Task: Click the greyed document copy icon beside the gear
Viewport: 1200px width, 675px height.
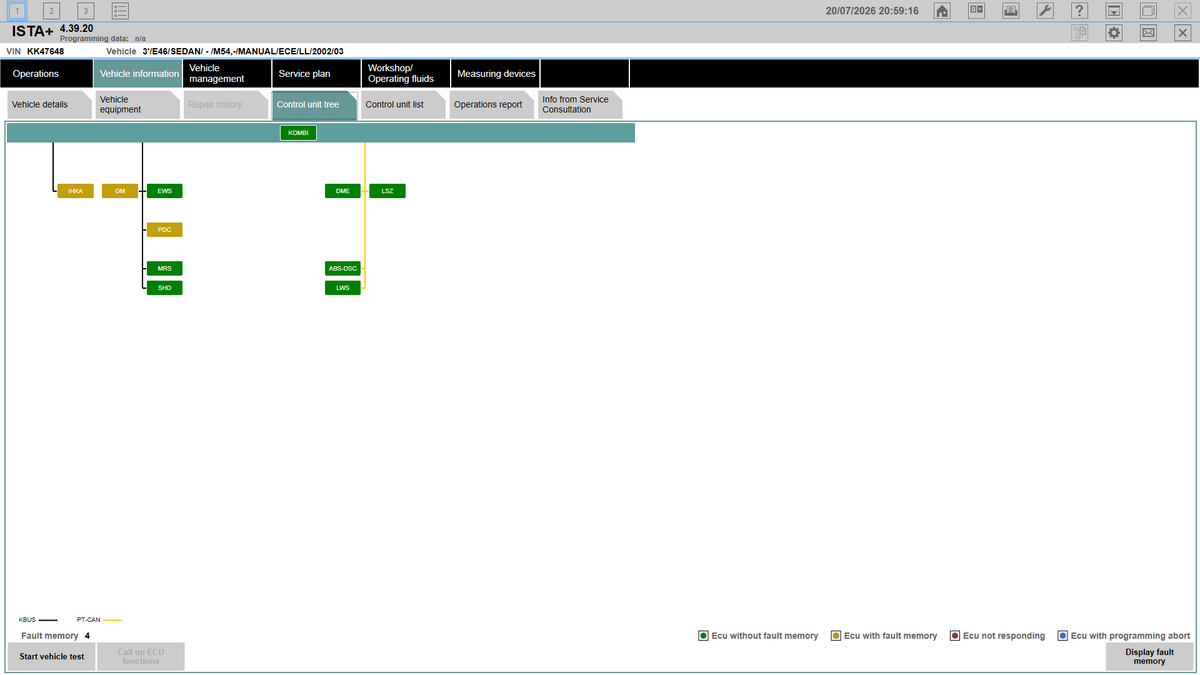Action: [1080, 33]
